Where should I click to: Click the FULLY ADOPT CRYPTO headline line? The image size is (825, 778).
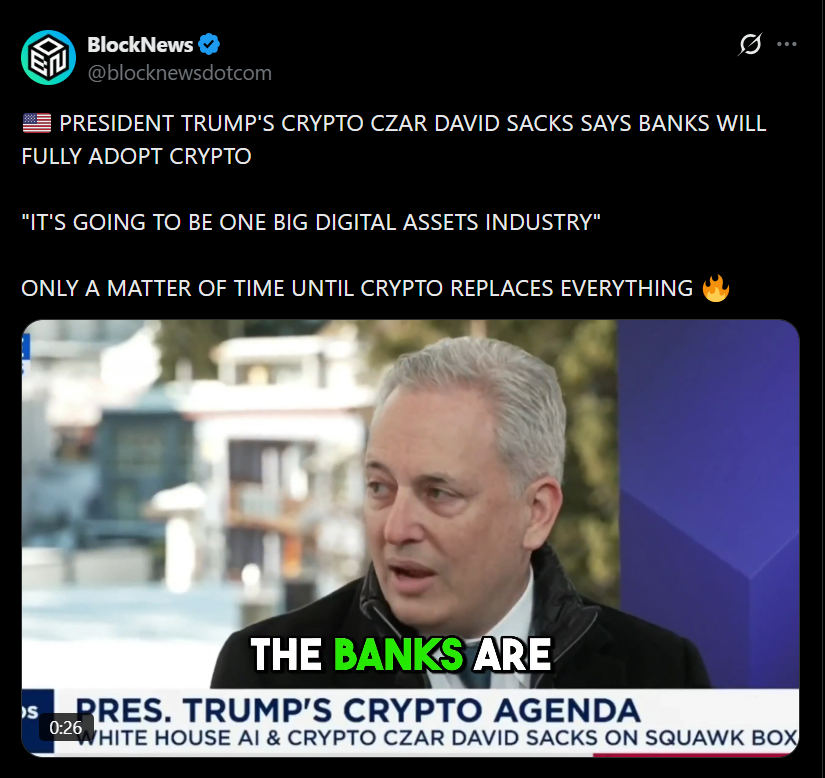(136, 156)
